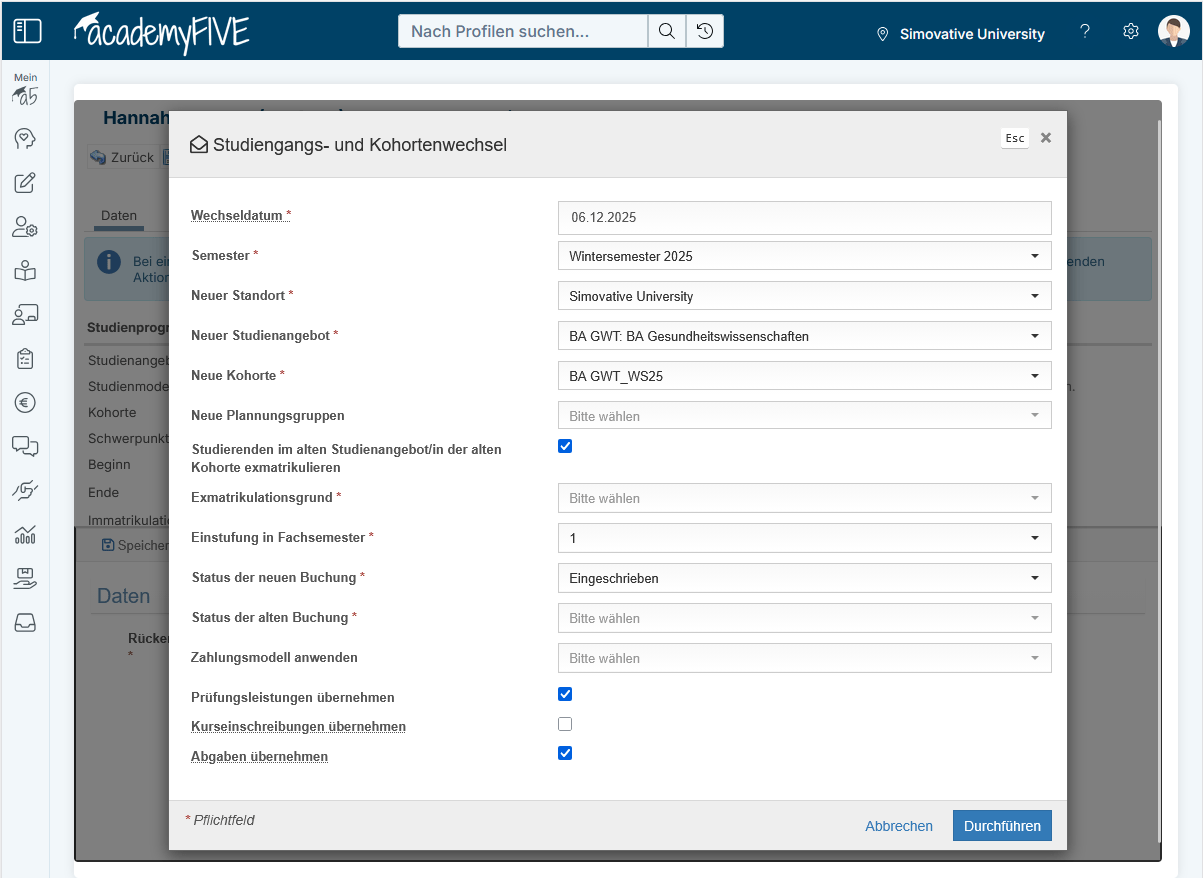Switch to the Daten tab
Image resolution: width=1203 pixels, height=878 pixels.
(x=119, y=216)
